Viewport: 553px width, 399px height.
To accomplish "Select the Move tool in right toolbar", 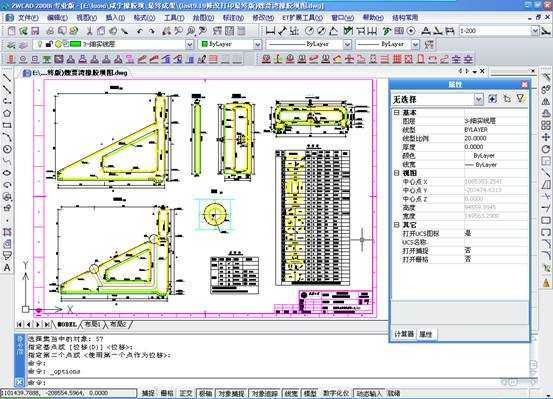I will tap(546, 137).
